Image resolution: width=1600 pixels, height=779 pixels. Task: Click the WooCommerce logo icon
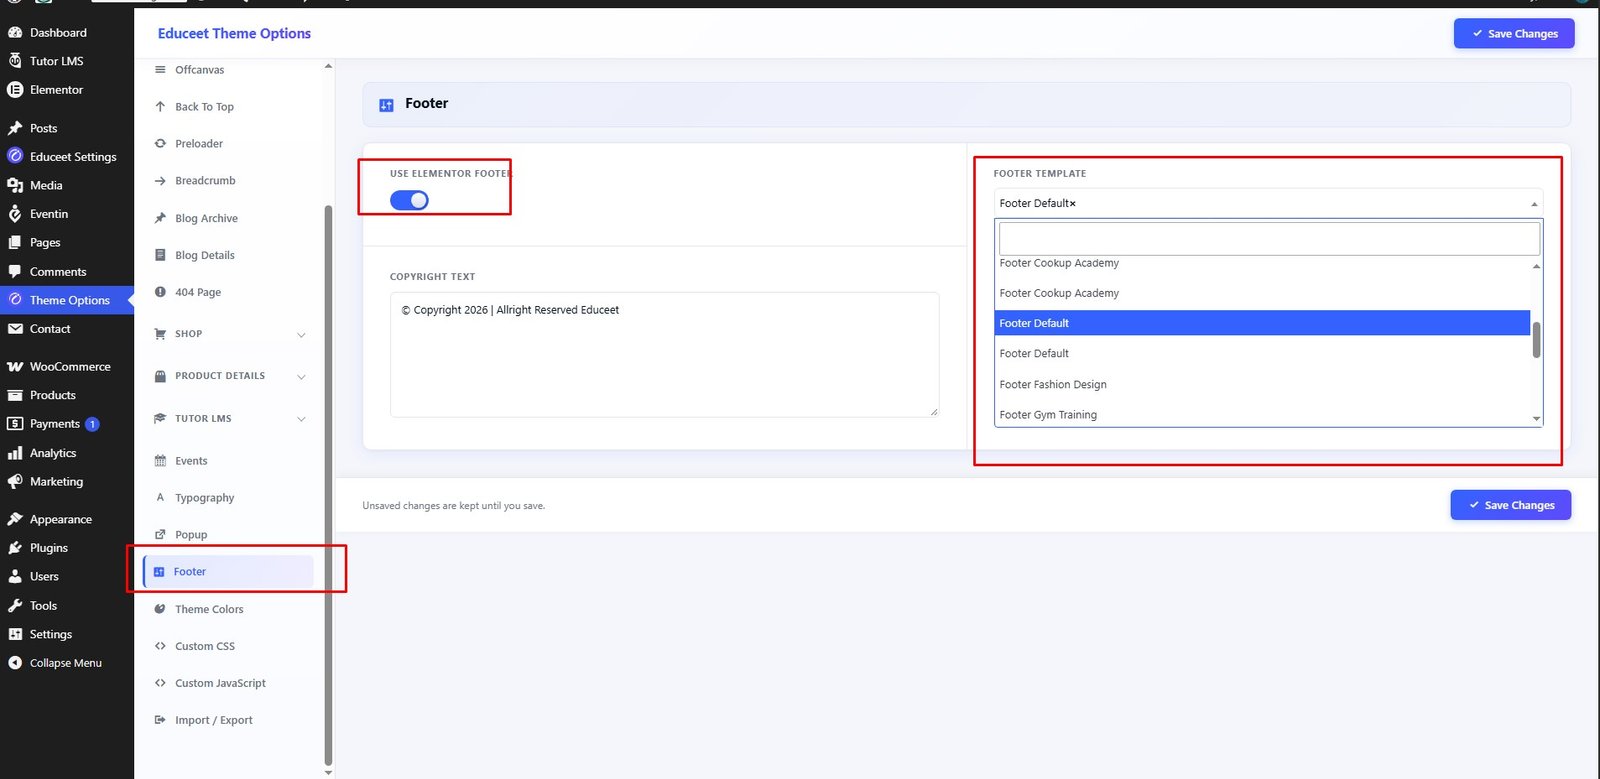coord(15,367)
